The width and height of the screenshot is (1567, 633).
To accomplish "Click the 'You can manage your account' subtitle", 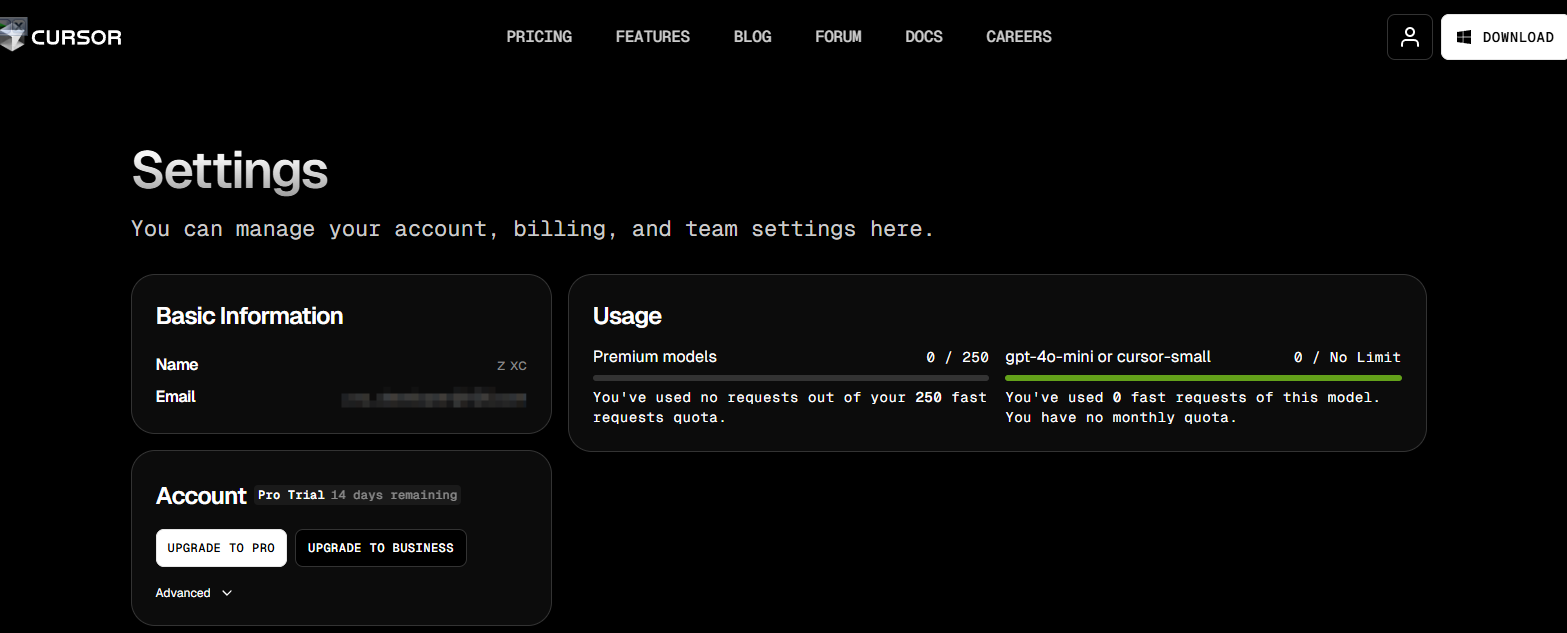I will [x=533, y=229].
